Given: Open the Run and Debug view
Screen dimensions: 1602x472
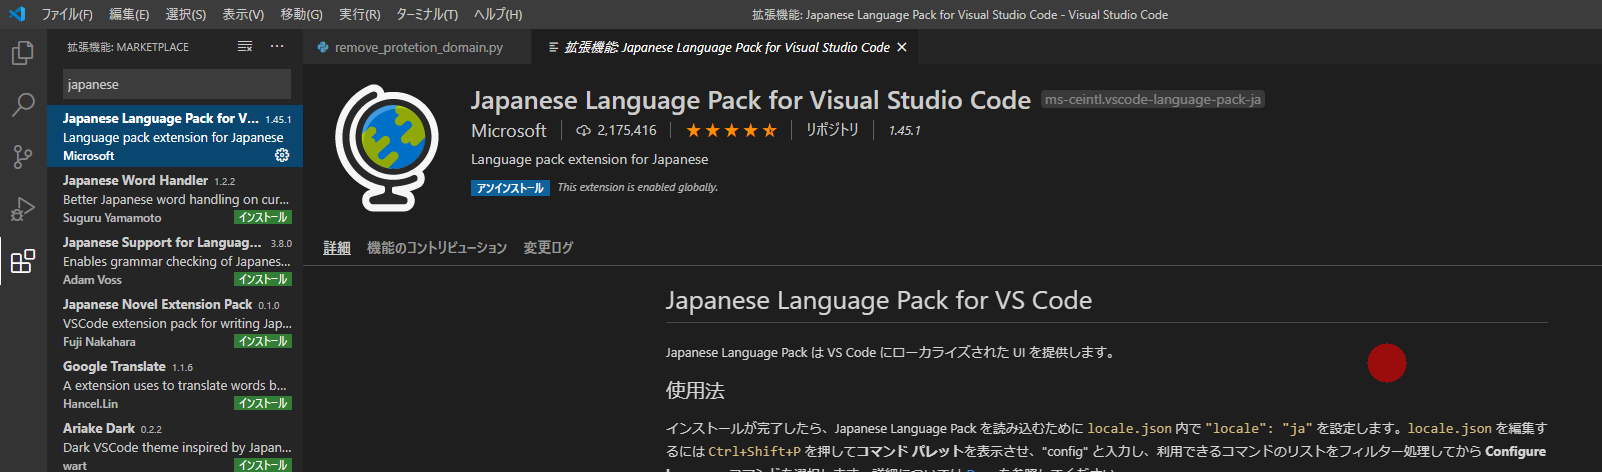Looking at the screenshot, I should point(22,209).
